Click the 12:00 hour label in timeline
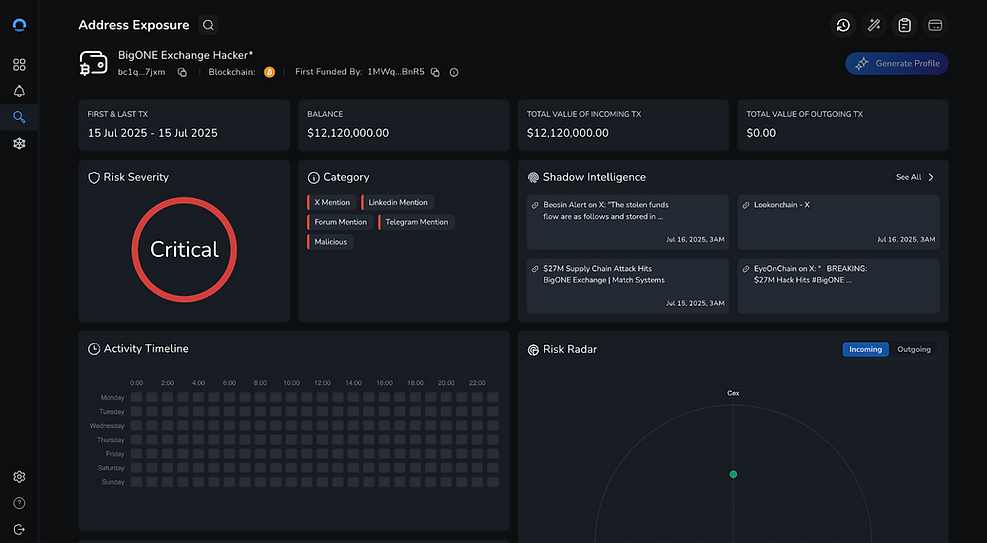The image size is (987, 543). [x=322, y=383]
